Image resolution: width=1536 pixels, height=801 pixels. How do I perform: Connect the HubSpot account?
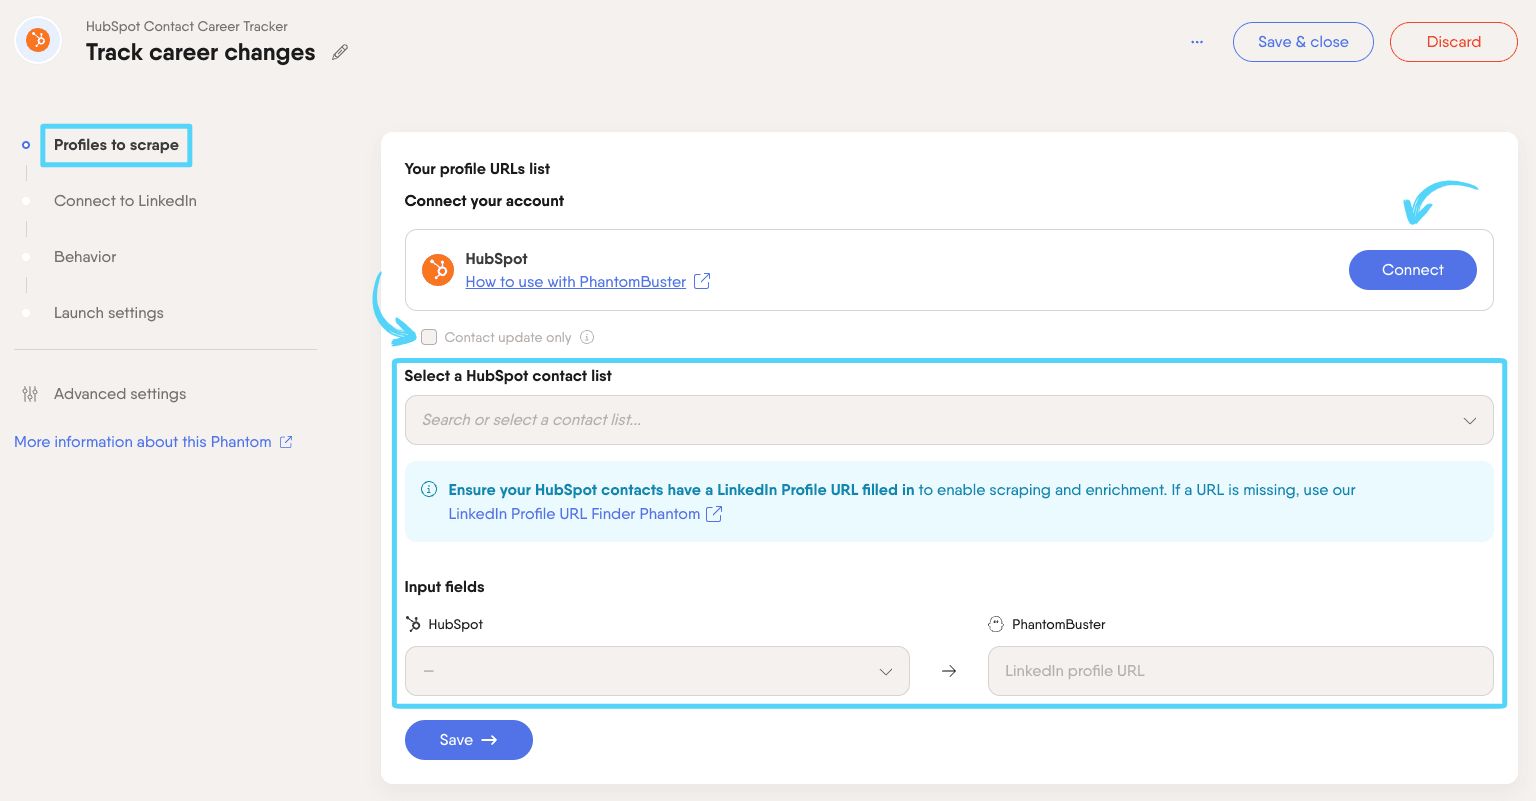pos(1412,270)
